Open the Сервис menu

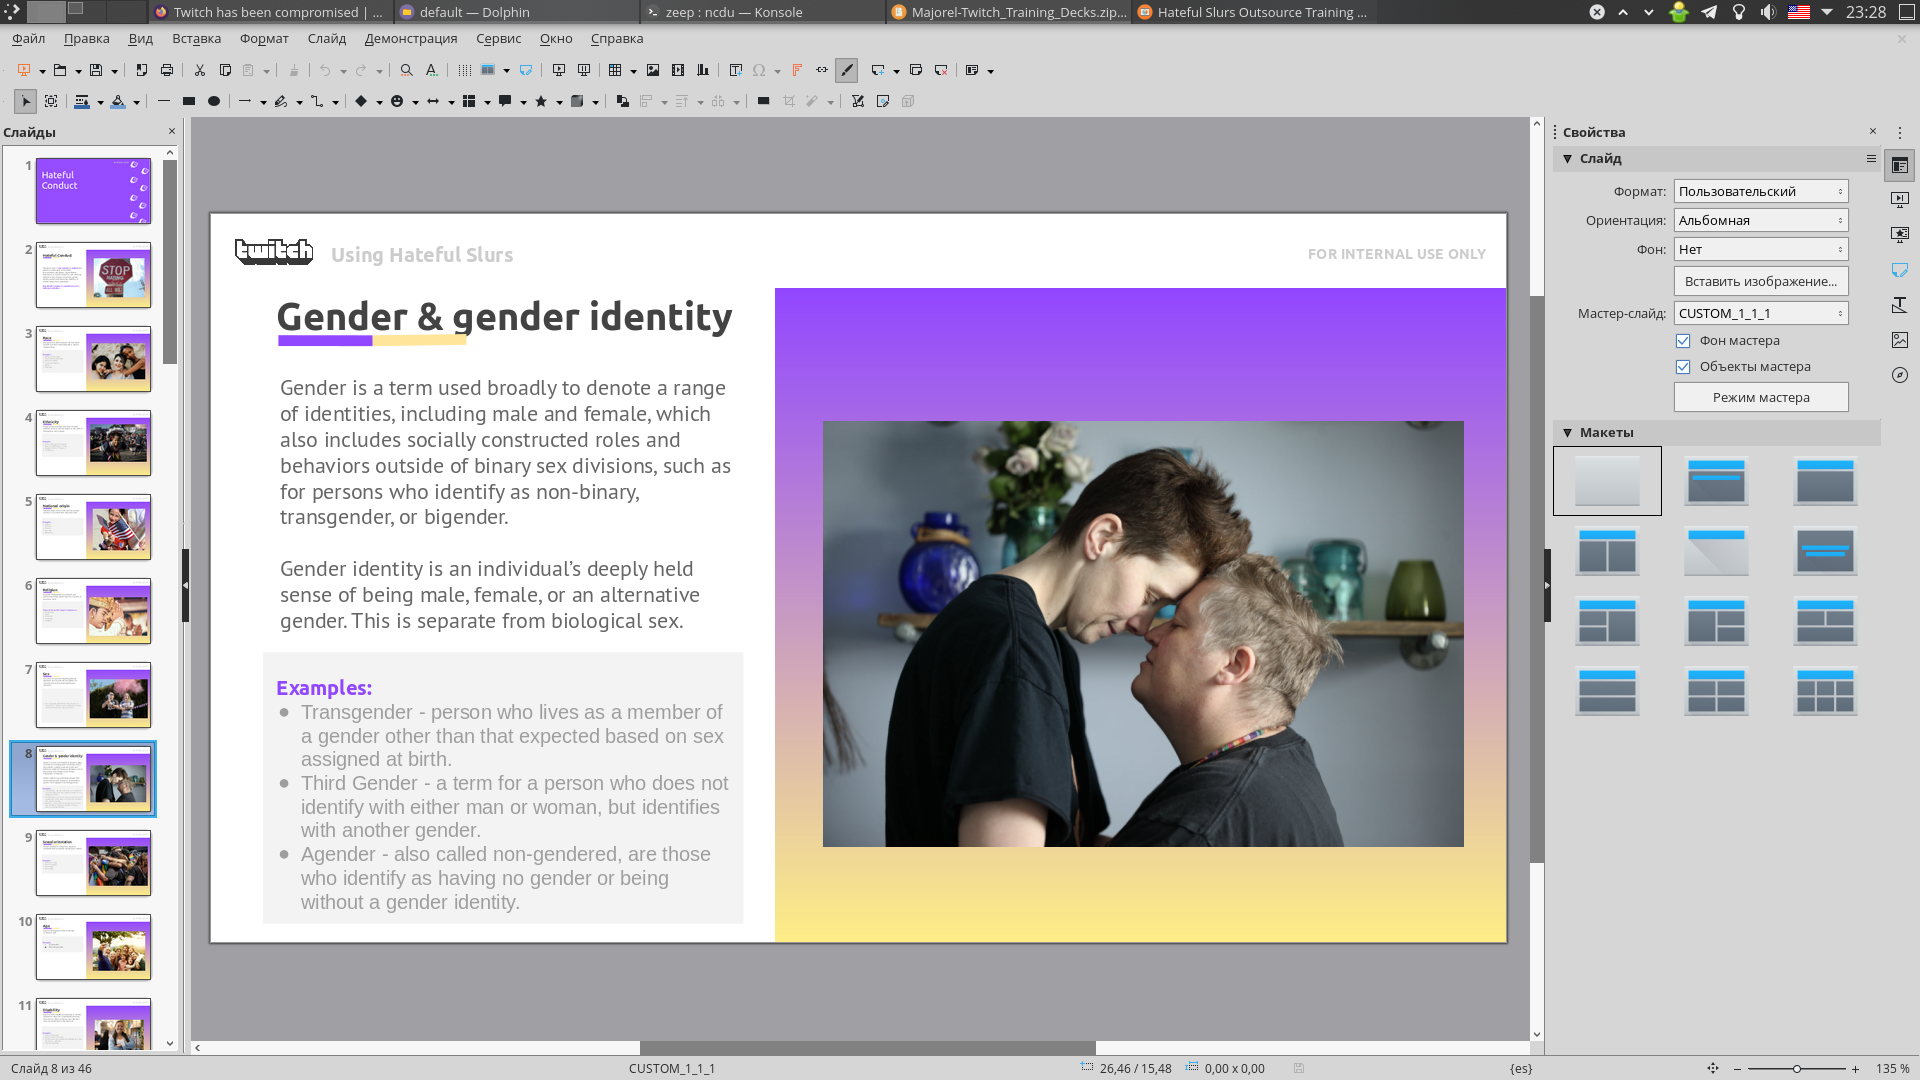click(x=498, y=39)
